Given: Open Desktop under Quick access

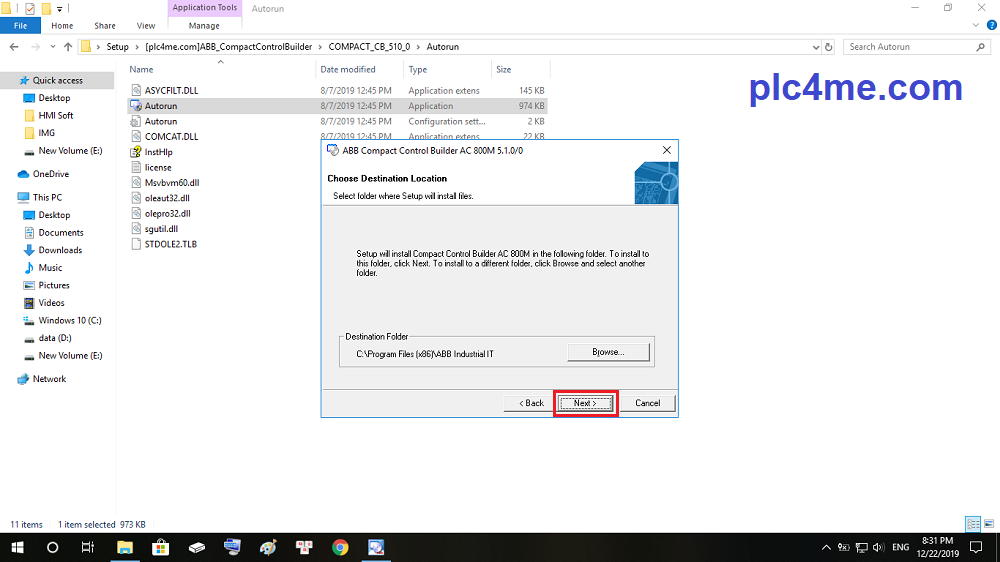Looking at the screenshot, I should coord(54,98).
